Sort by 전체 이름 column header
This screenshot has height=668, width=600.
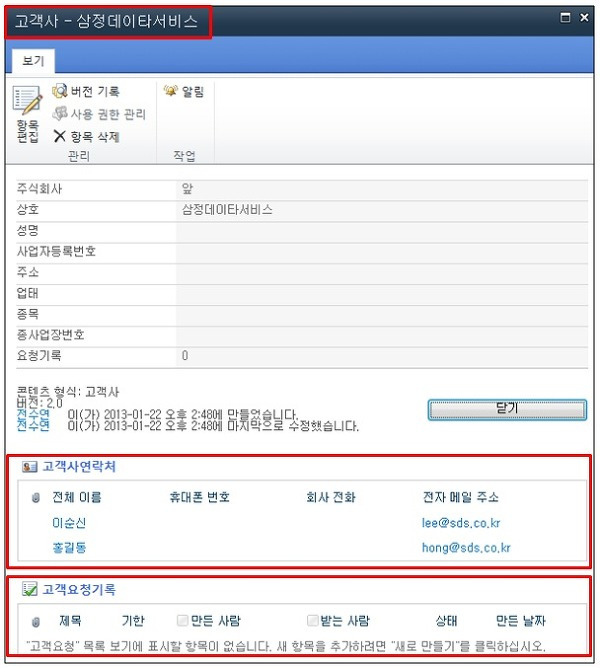pyautogui.click(x=77, y=497)
